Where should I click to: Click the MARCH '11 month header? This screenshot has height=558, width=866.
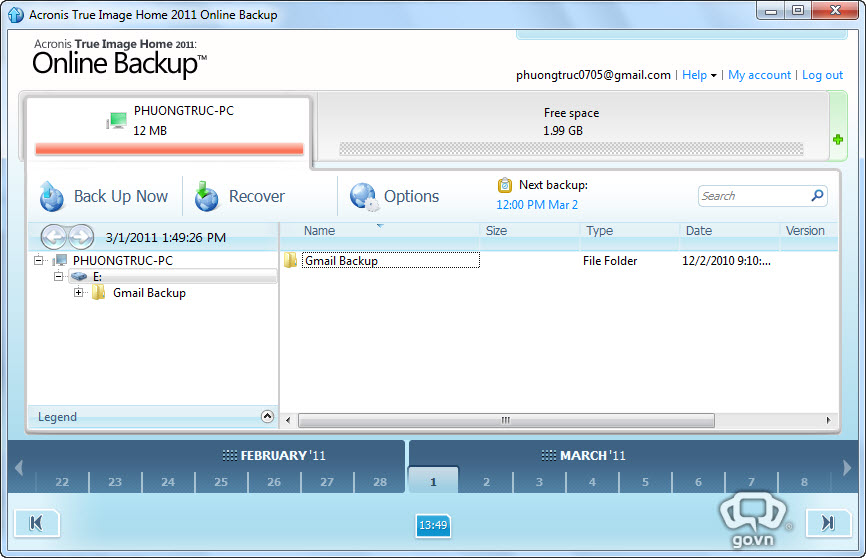click(x=584, y=455)
